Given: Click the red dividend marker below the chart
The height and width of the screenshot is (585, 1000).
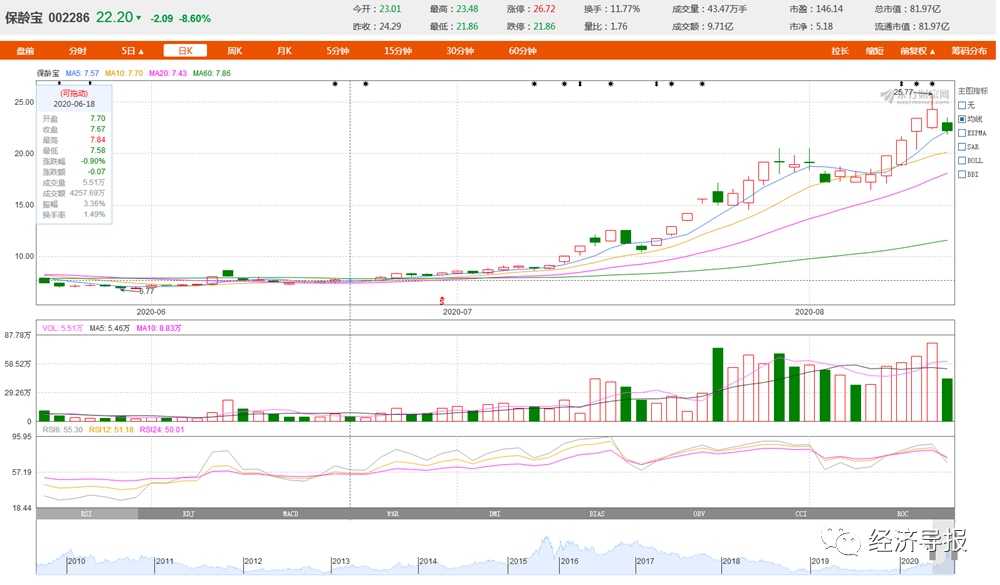Looking at the screenshot, I should pyautogui.click(x=442, y=300).
